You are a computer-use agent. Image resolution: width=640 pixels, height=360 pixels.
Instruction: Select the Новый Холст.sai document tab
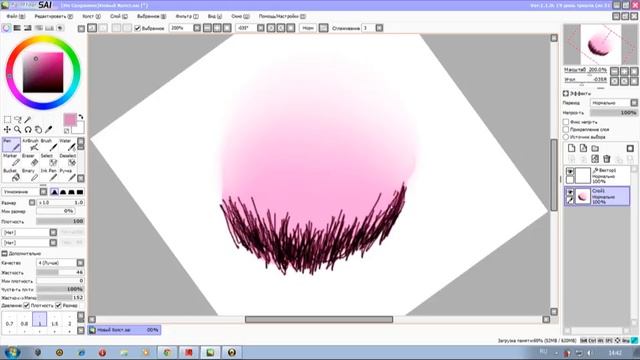(124, 330)
